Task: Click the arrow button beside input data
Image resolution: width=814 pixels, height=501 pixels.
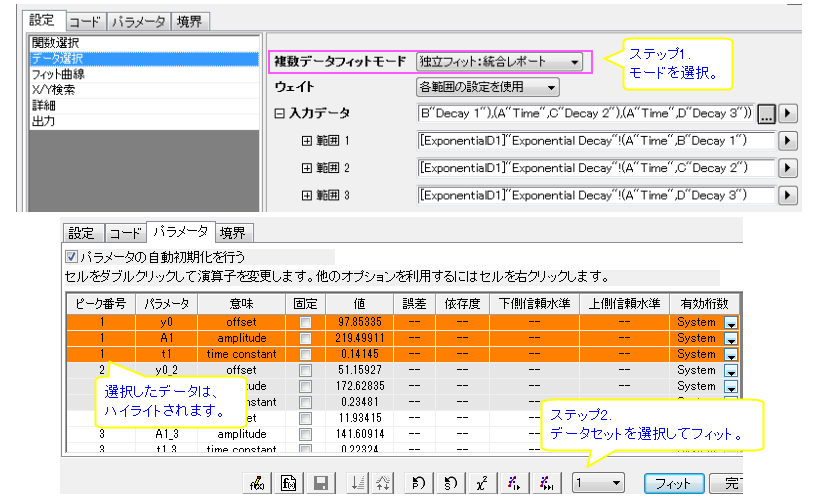Action: click(788, 113)
